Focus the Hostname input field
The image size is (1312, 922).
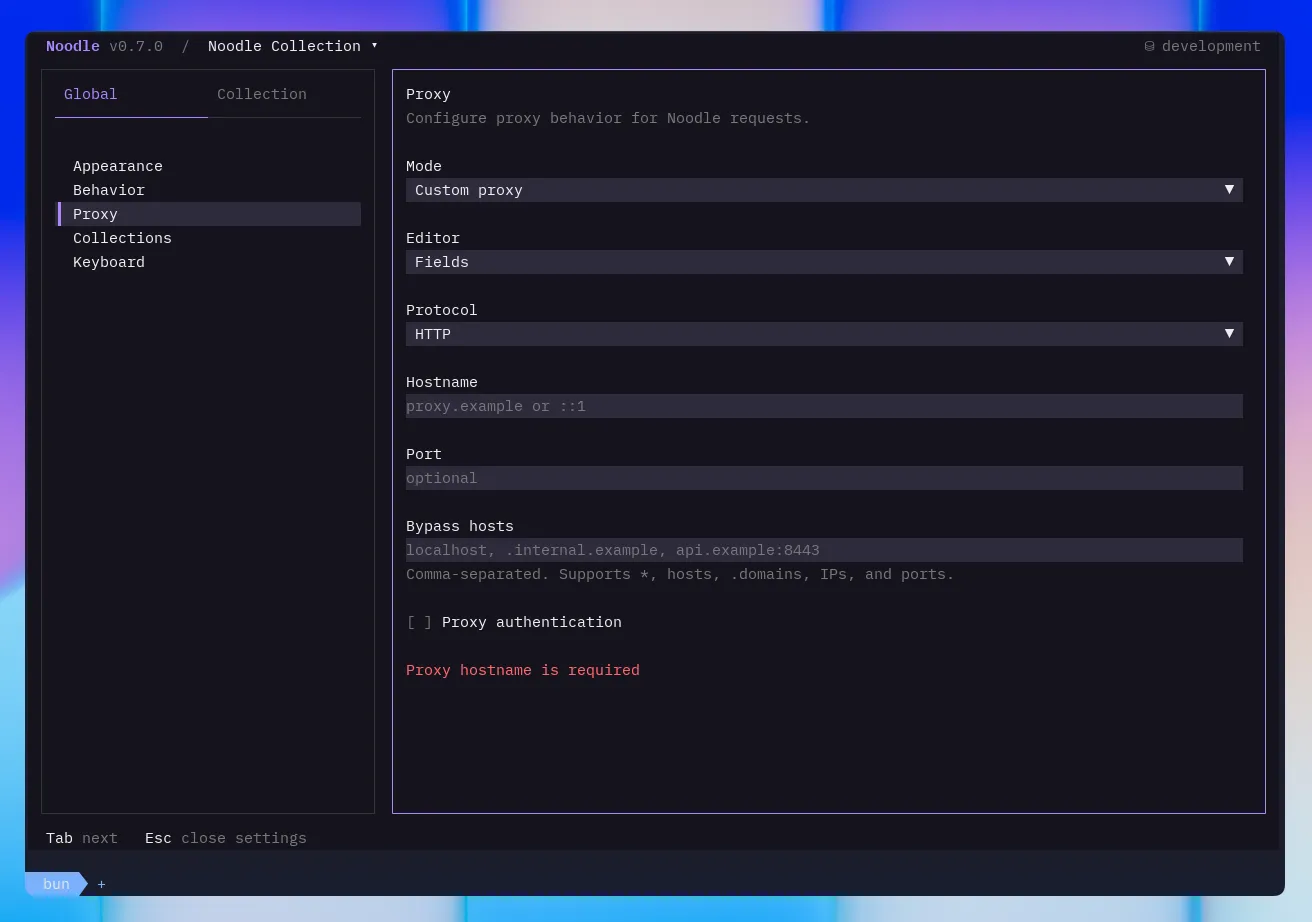tap(824, 406)
